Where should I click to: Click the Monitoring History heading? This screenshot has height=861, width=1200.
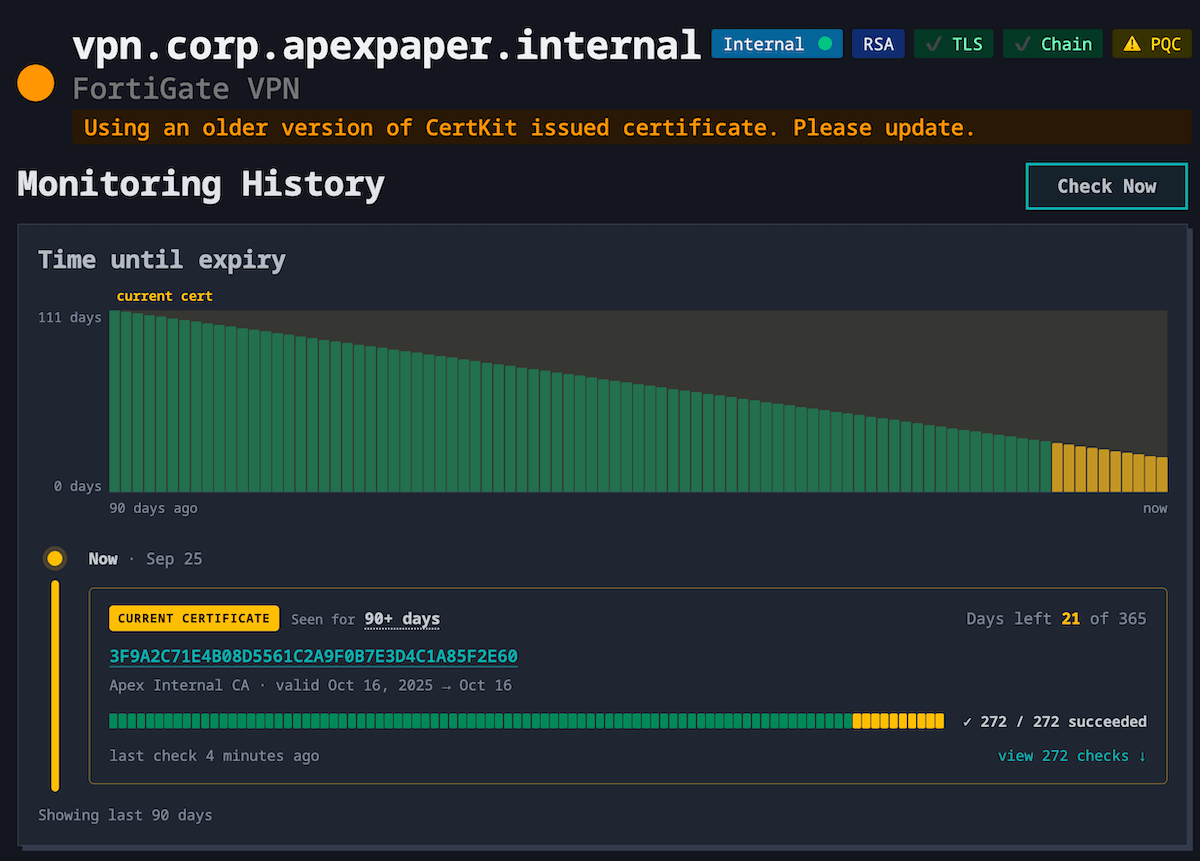[201, 185]
